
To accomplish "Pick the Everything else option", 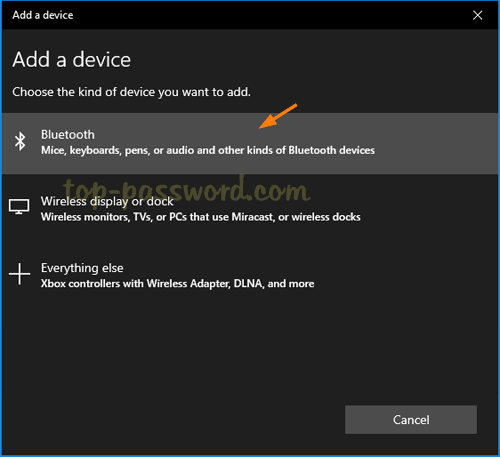I will click(x=250, y=276).
